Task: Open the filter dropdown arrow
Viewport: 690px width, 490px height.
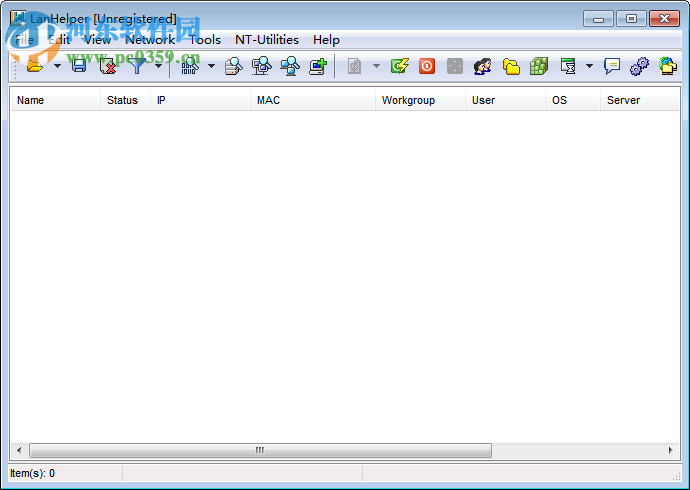Action: coord(158,66)
